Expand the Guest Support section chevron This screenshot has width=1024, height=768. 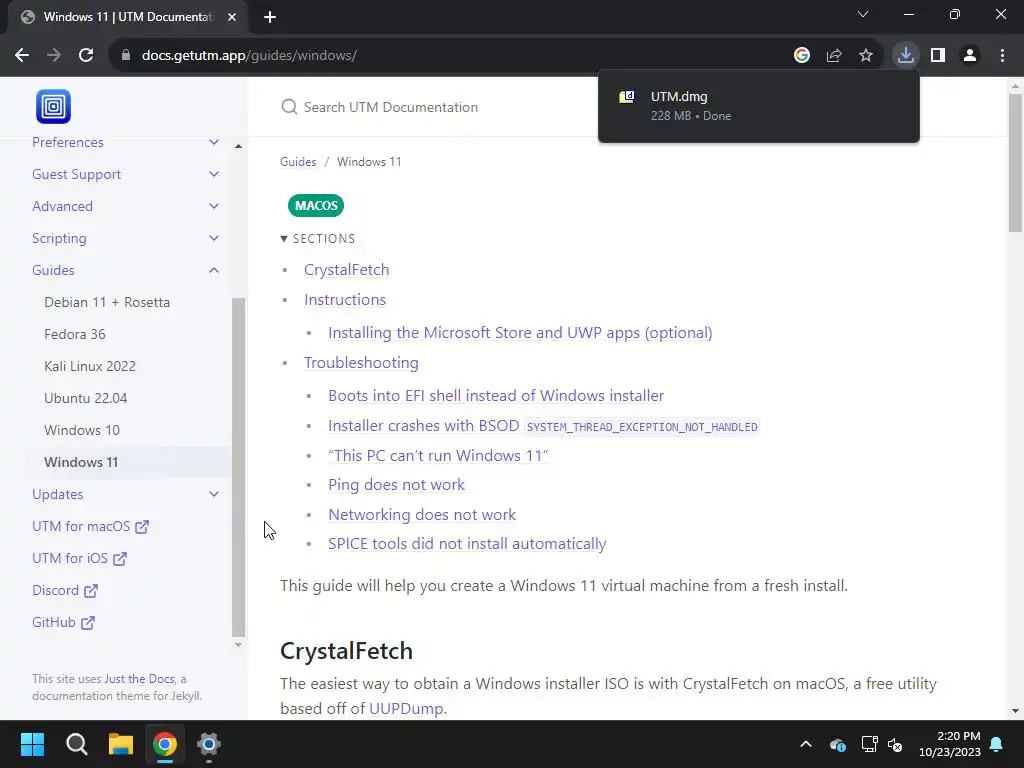214,174
